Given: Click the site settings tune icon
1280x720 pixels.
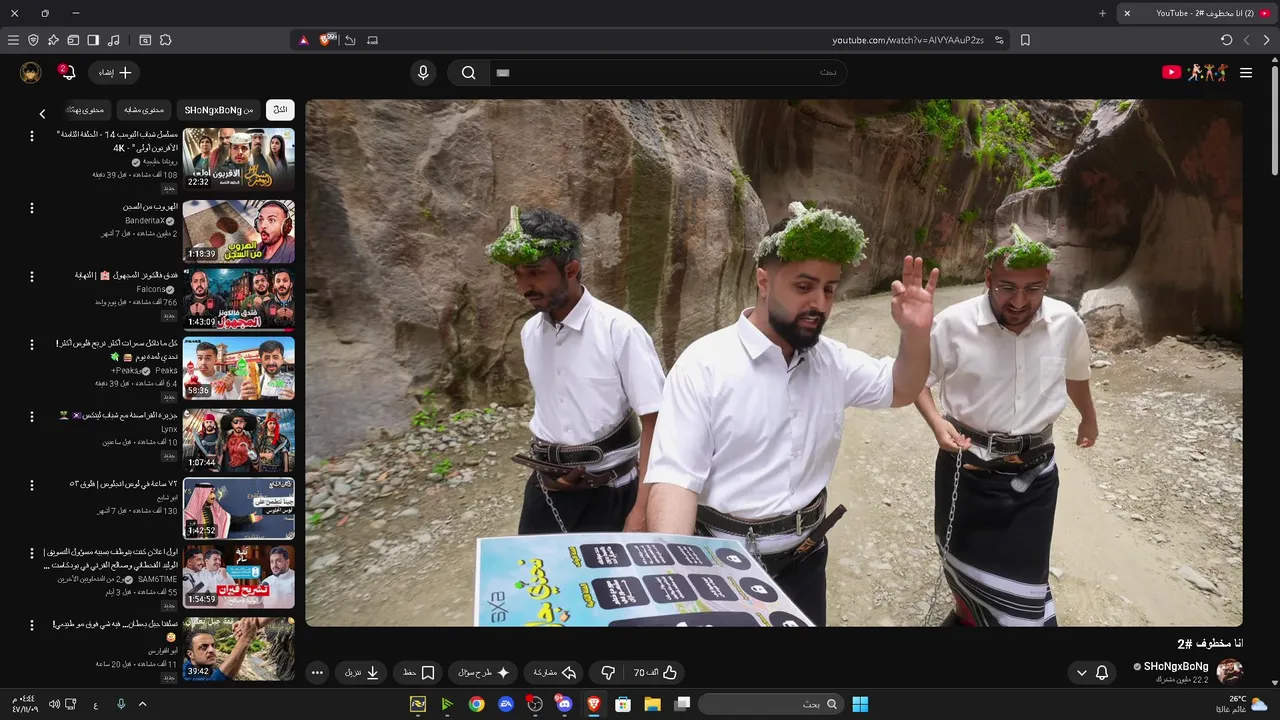Looking at the screenshot, I should [x=999, y=40].
